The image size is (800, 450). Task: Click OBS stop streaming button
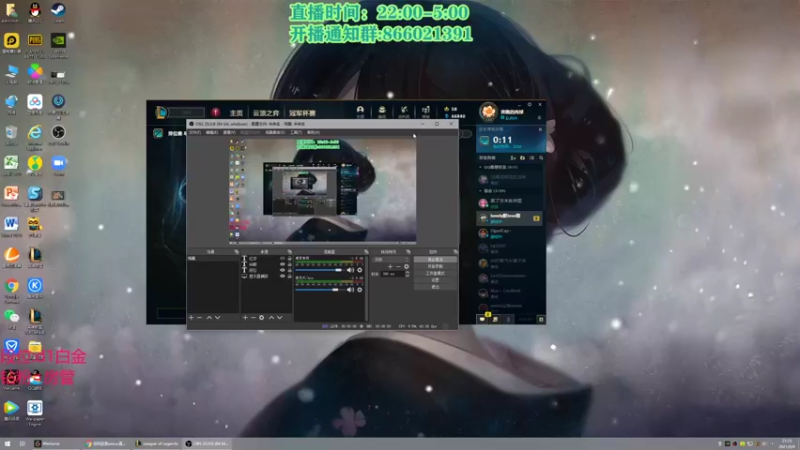pos(435,259)
